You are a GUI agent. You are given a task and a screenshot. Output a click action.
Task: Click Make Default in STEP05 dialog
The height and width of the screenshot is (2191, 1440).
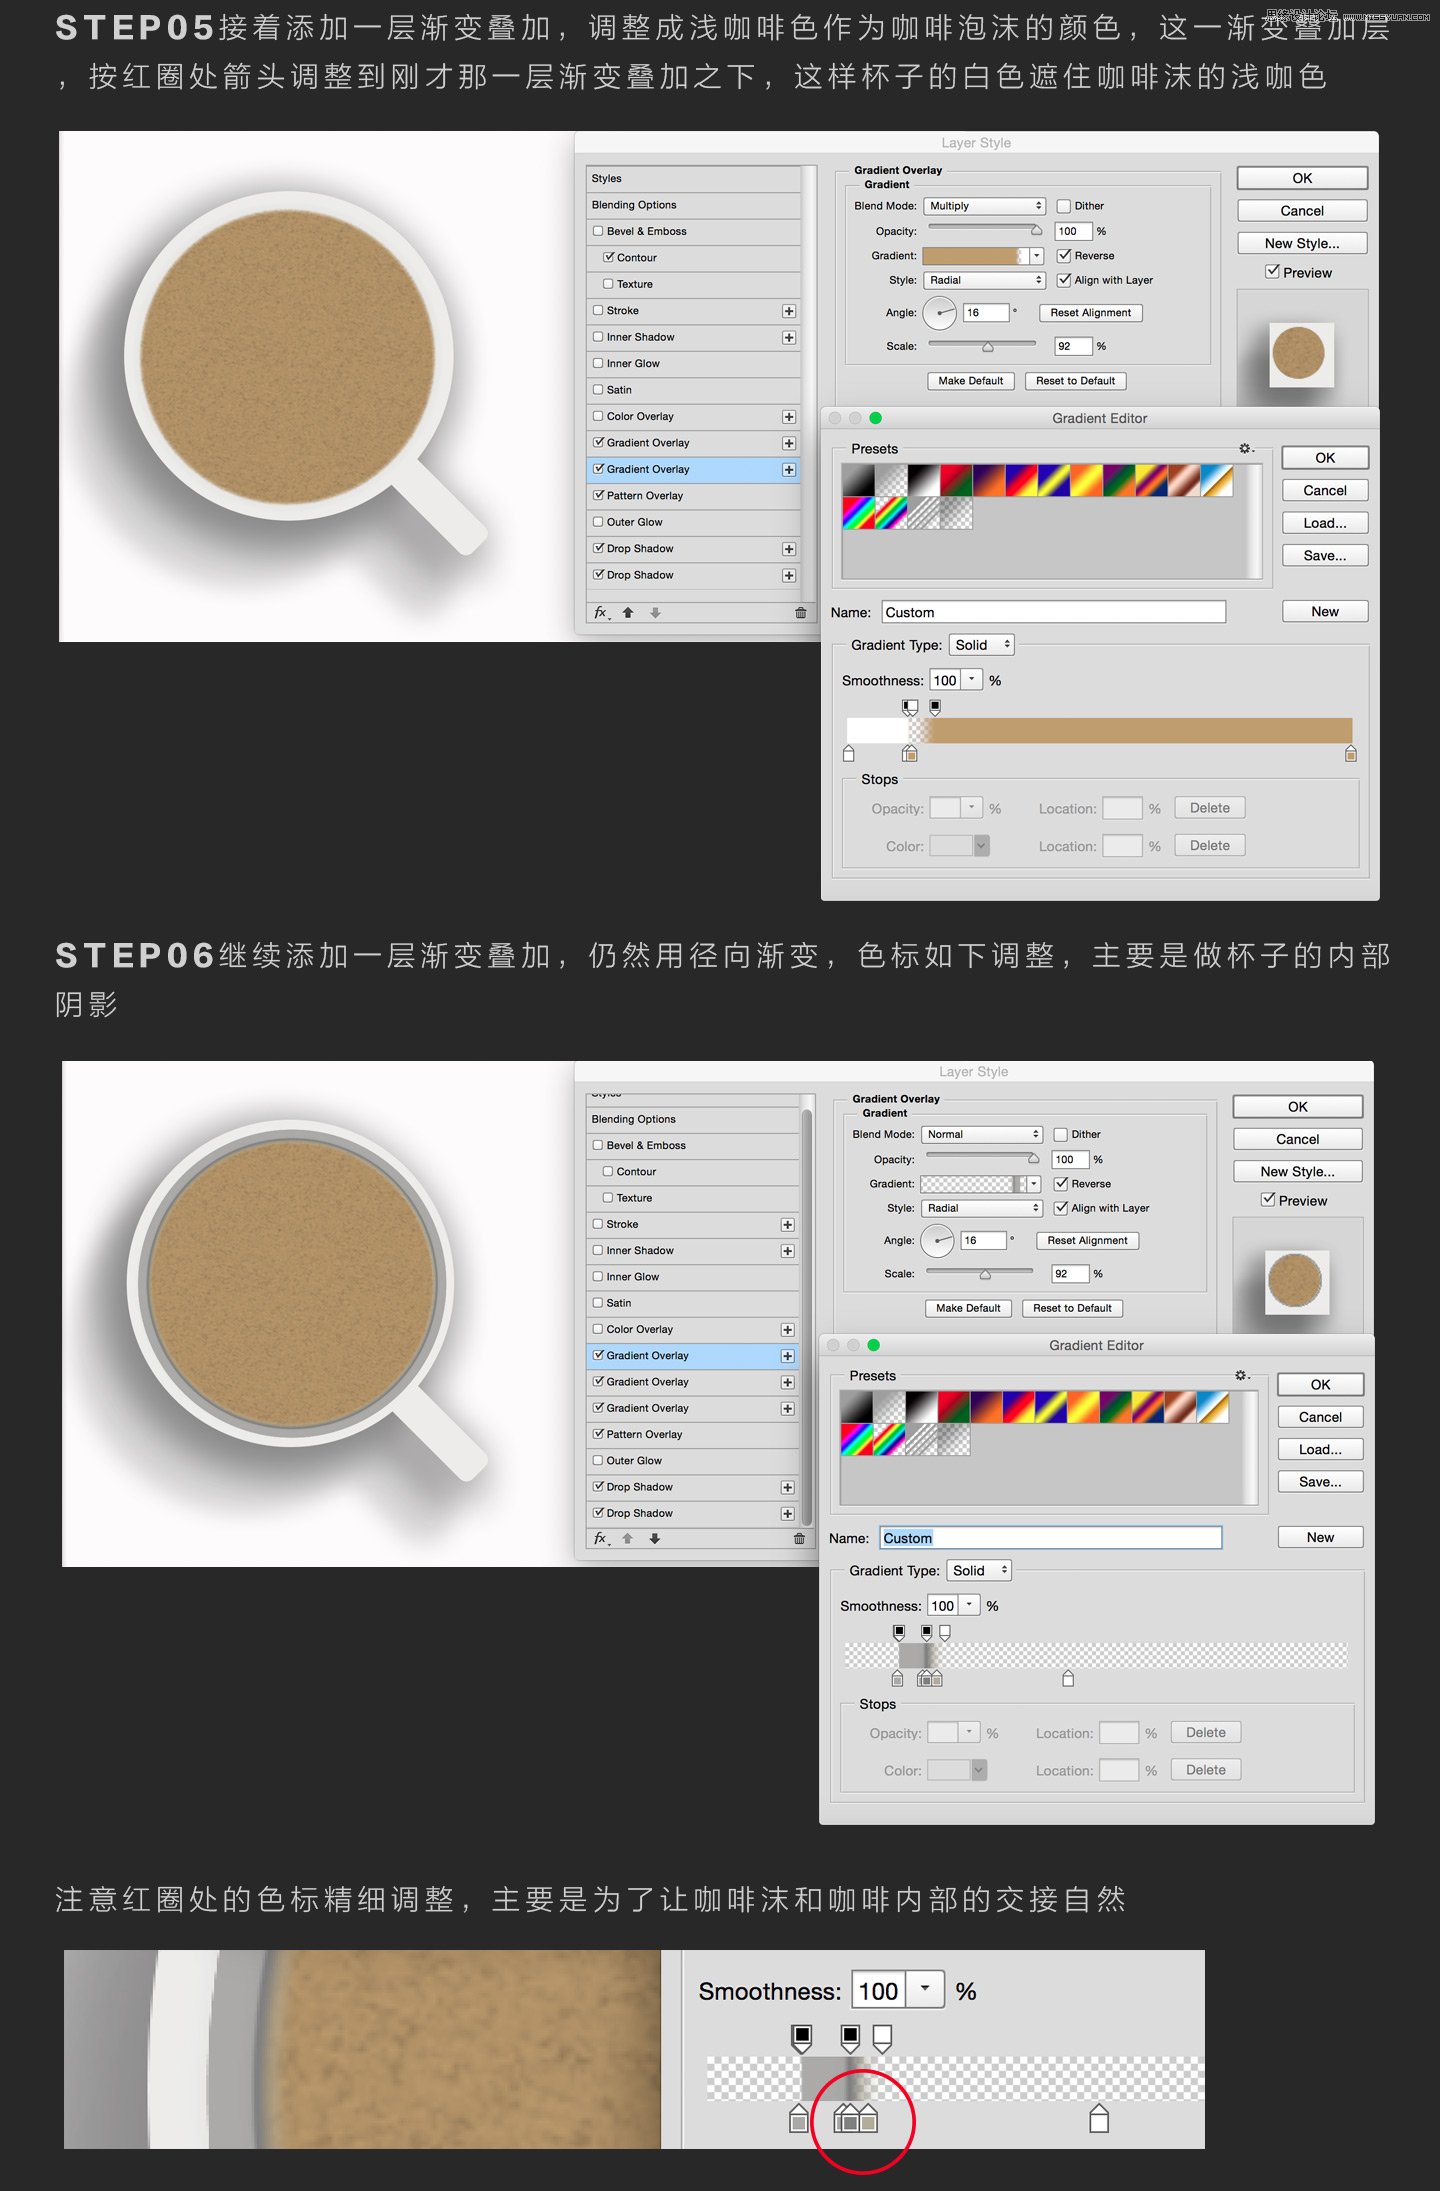coord(971,381)
